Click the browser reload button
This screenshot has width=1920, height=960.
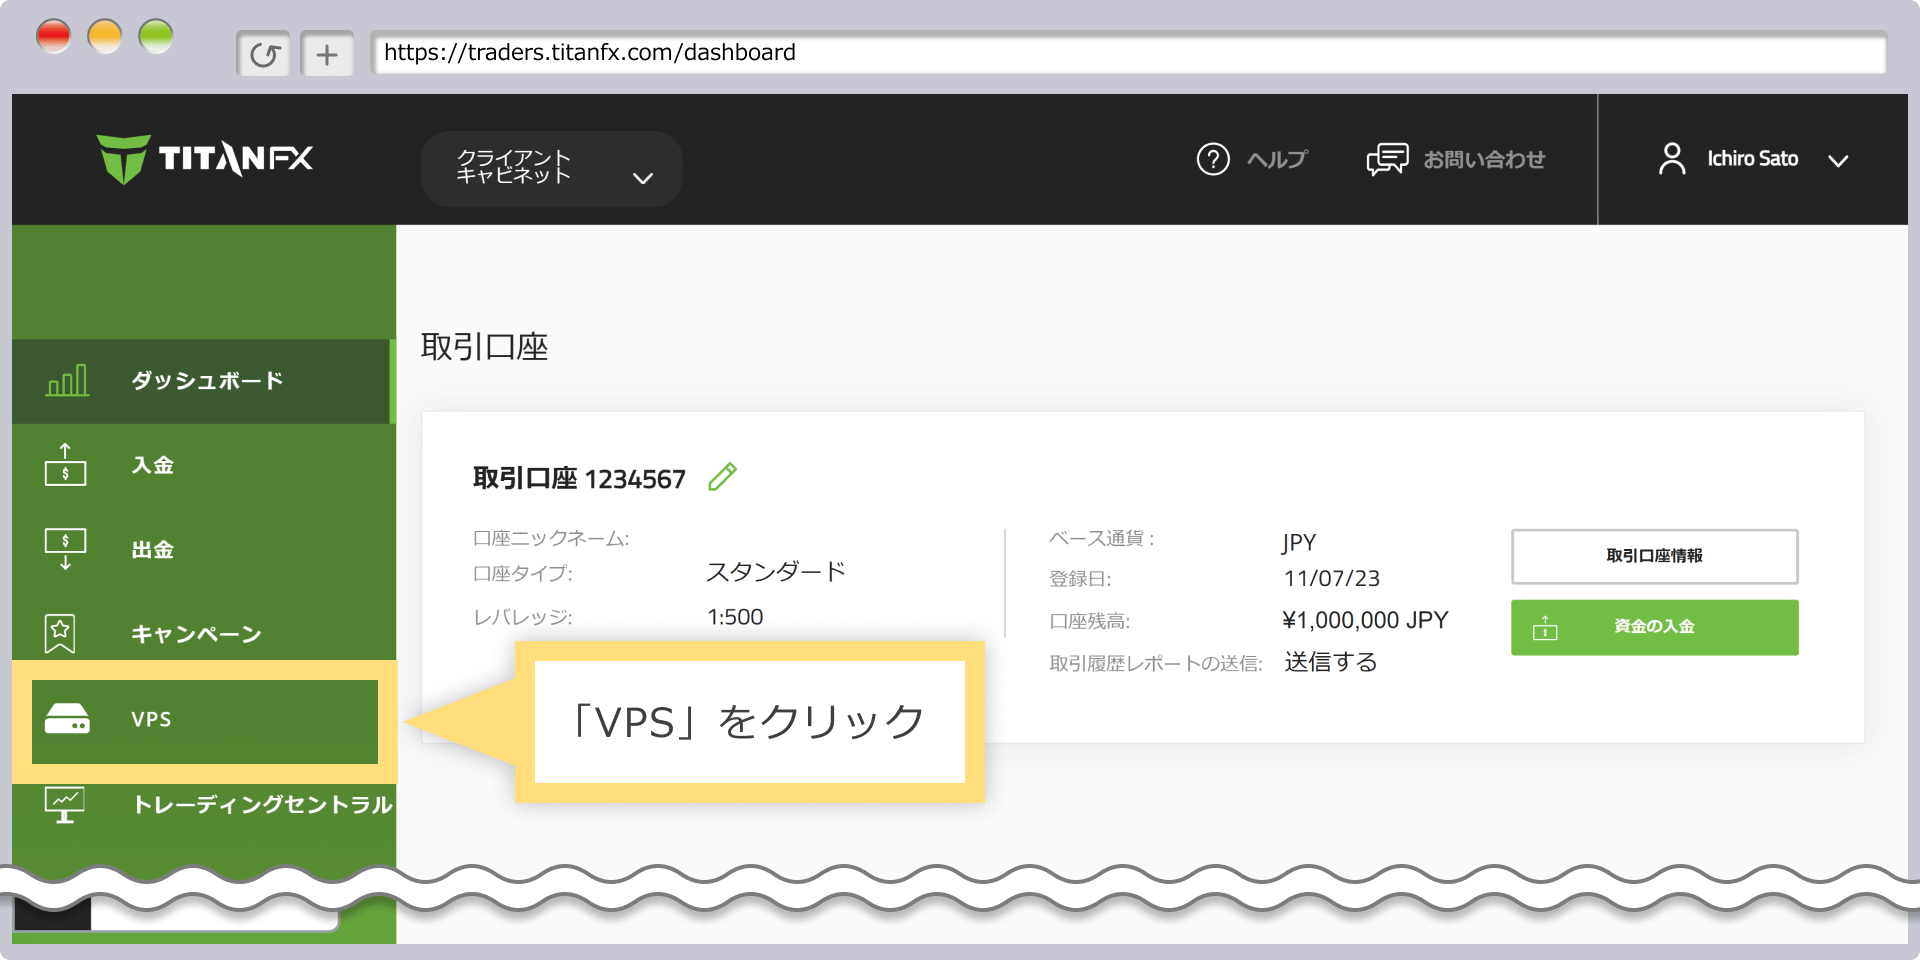264,54
